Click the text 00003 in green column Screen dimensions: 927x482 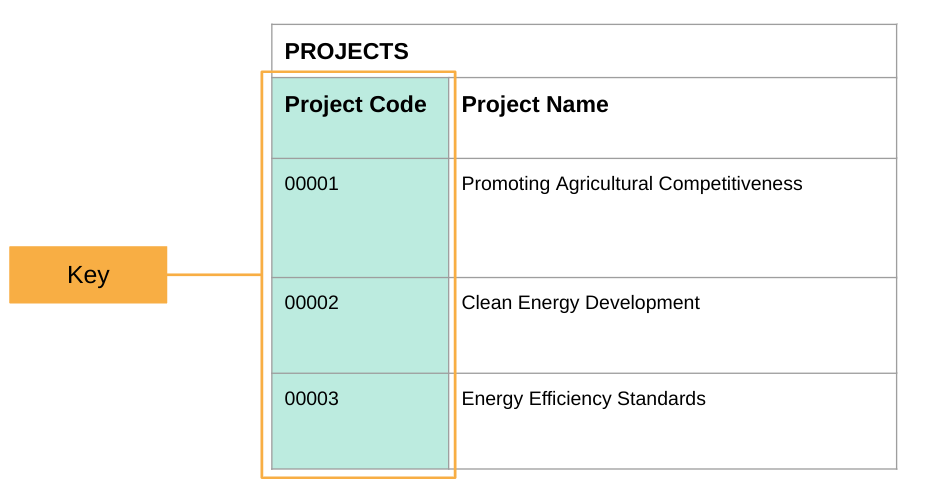(x=312, y=399)
